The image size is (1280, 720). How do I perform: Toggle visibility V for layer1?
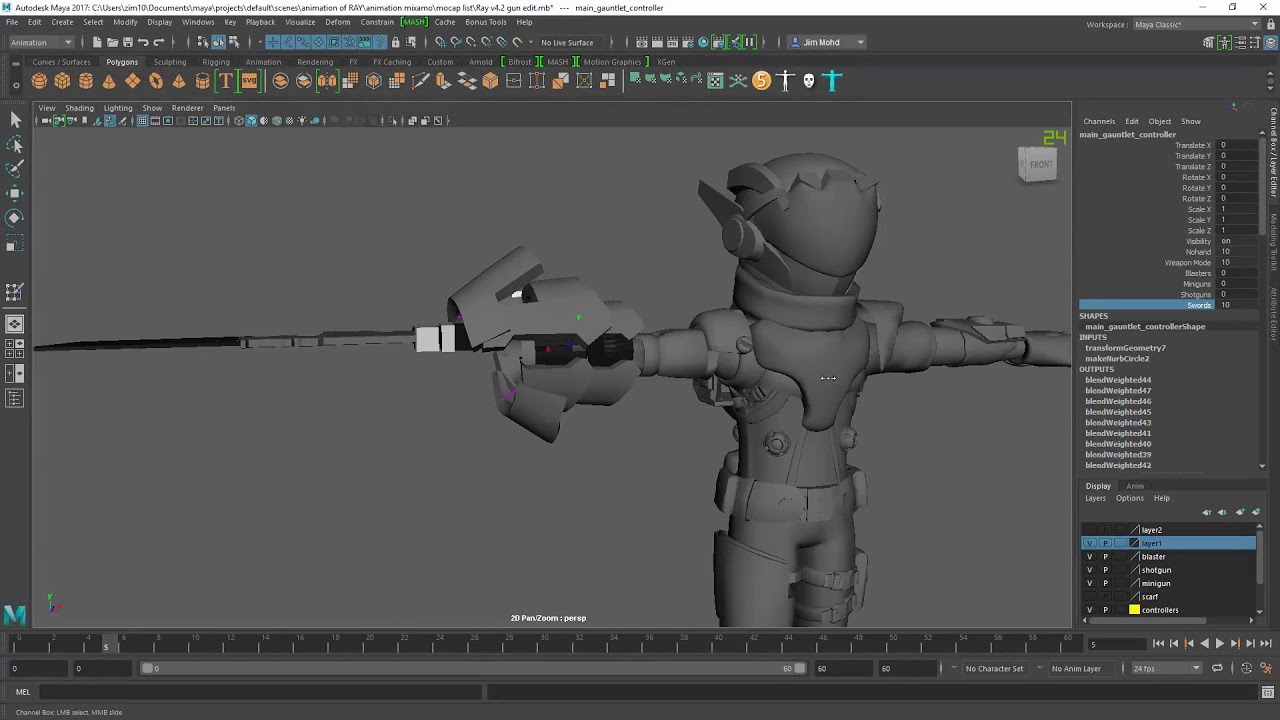click(x=1089, y=543)
